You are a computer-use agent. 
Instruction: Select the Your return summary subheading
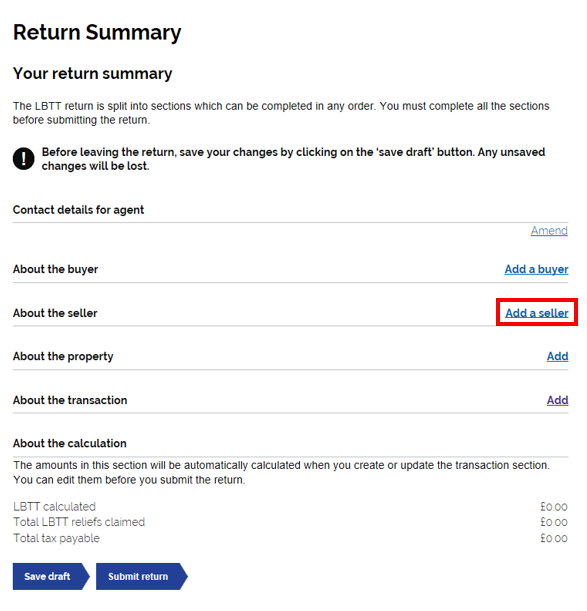coord(92,74)
